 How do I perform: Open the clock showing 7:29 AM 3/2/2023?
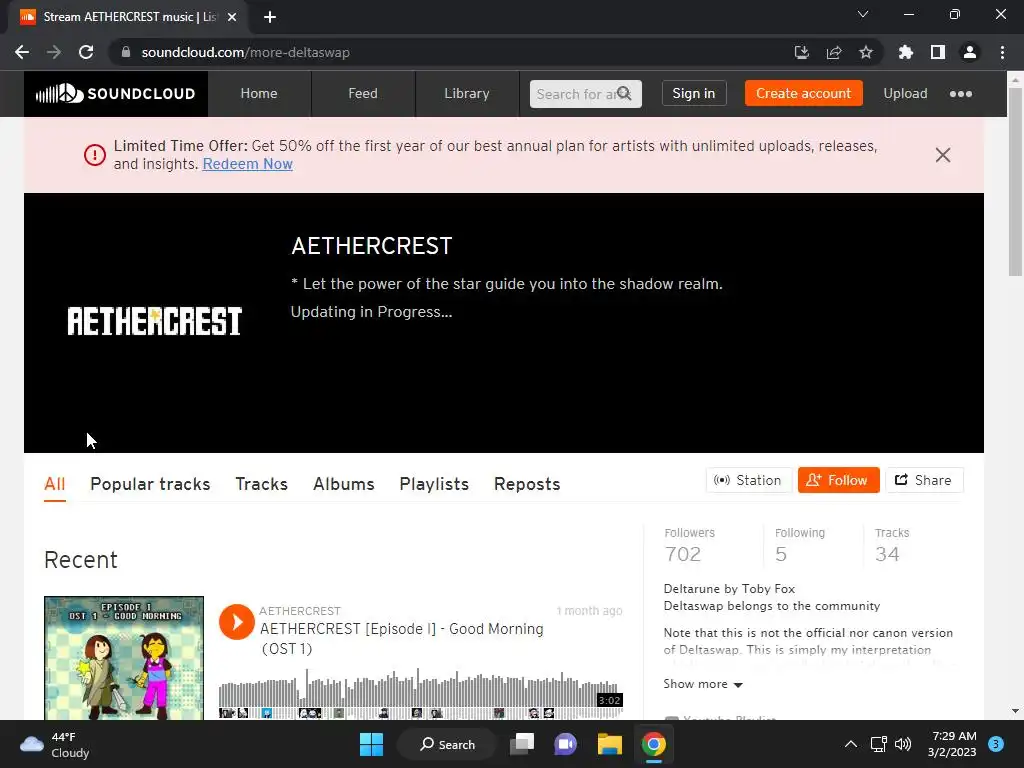[952, 744]
